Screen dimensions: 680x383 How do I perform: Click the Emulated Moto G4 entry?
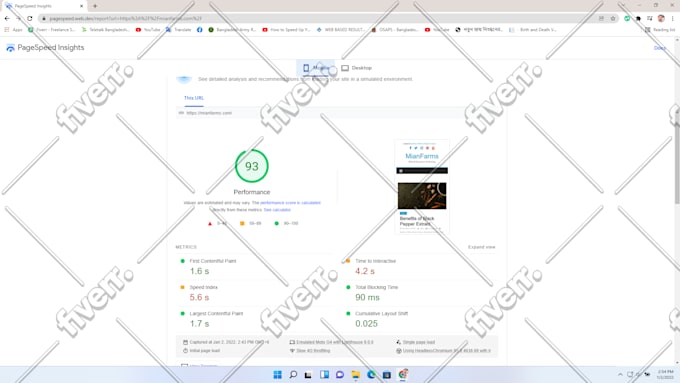pyautogui.click(x=331, y=342)
